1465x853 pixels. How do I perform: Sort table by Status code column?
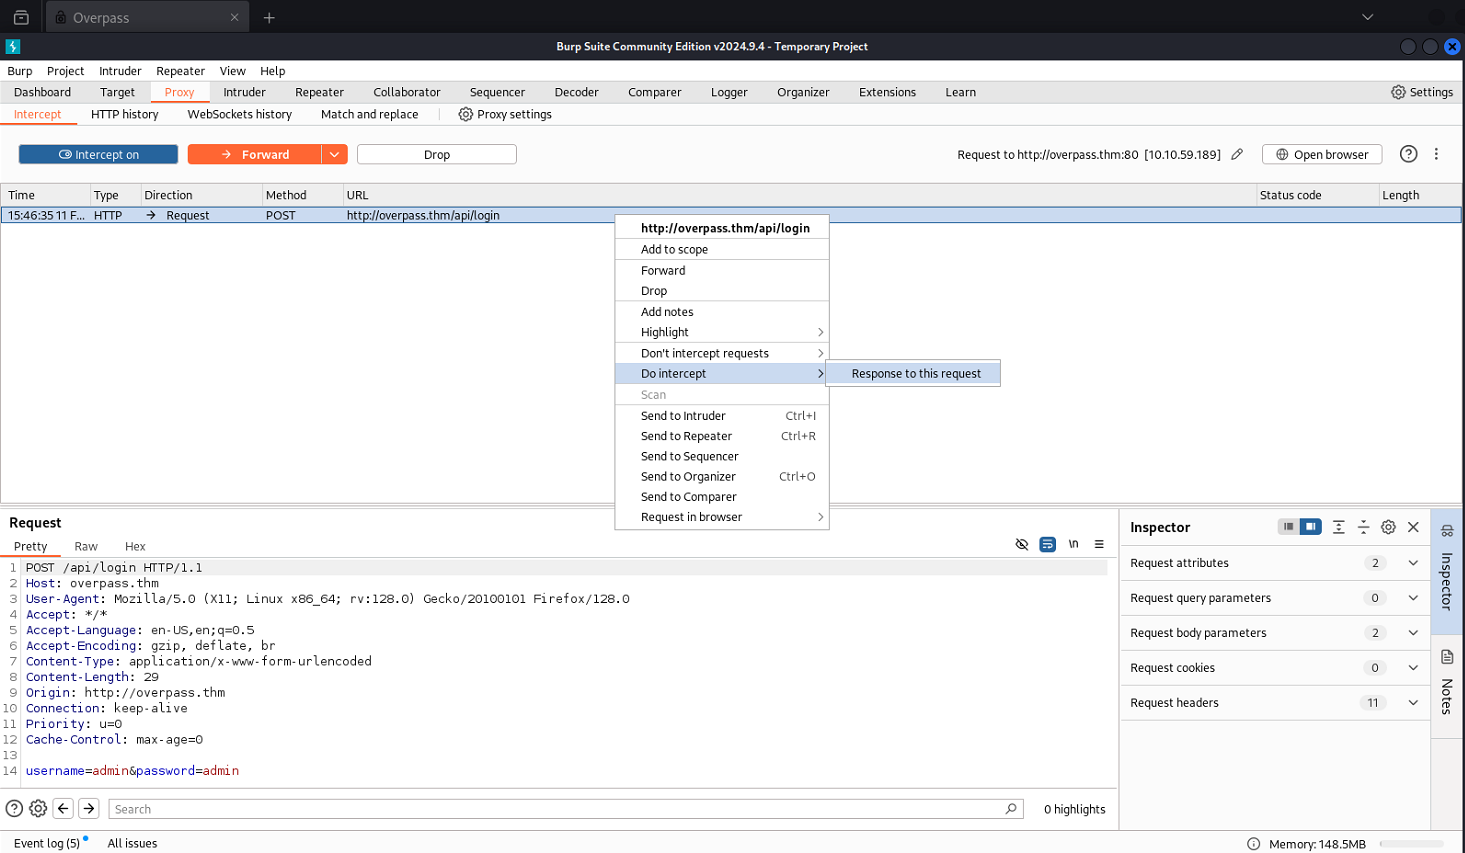tap(1316, 195)
